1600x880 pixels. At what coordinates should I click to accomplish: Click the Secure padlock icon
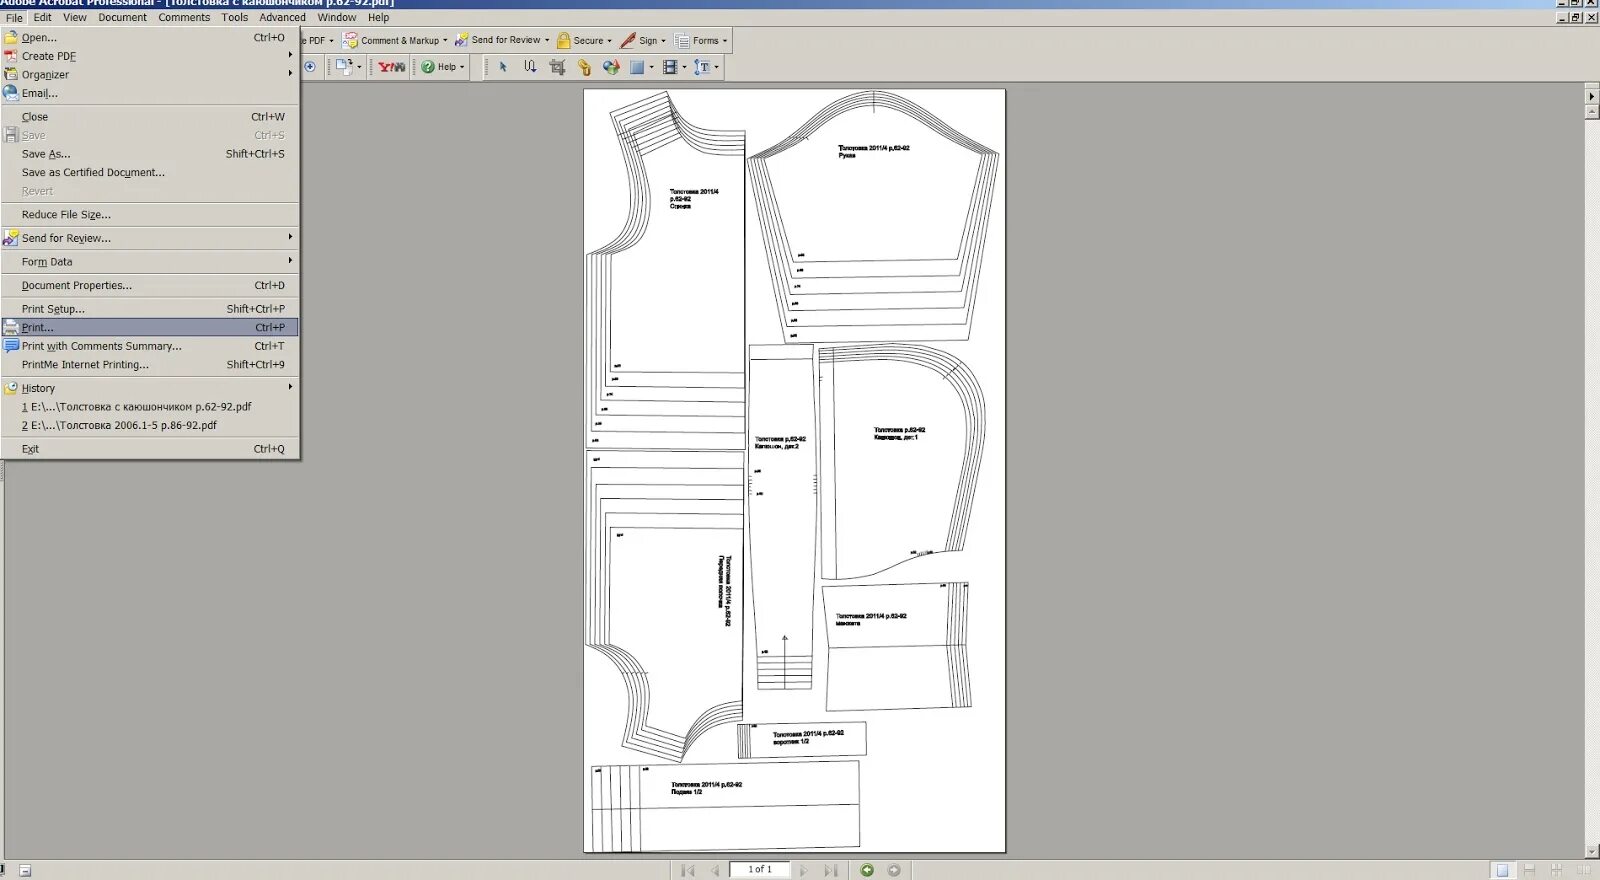coord(563,41)
